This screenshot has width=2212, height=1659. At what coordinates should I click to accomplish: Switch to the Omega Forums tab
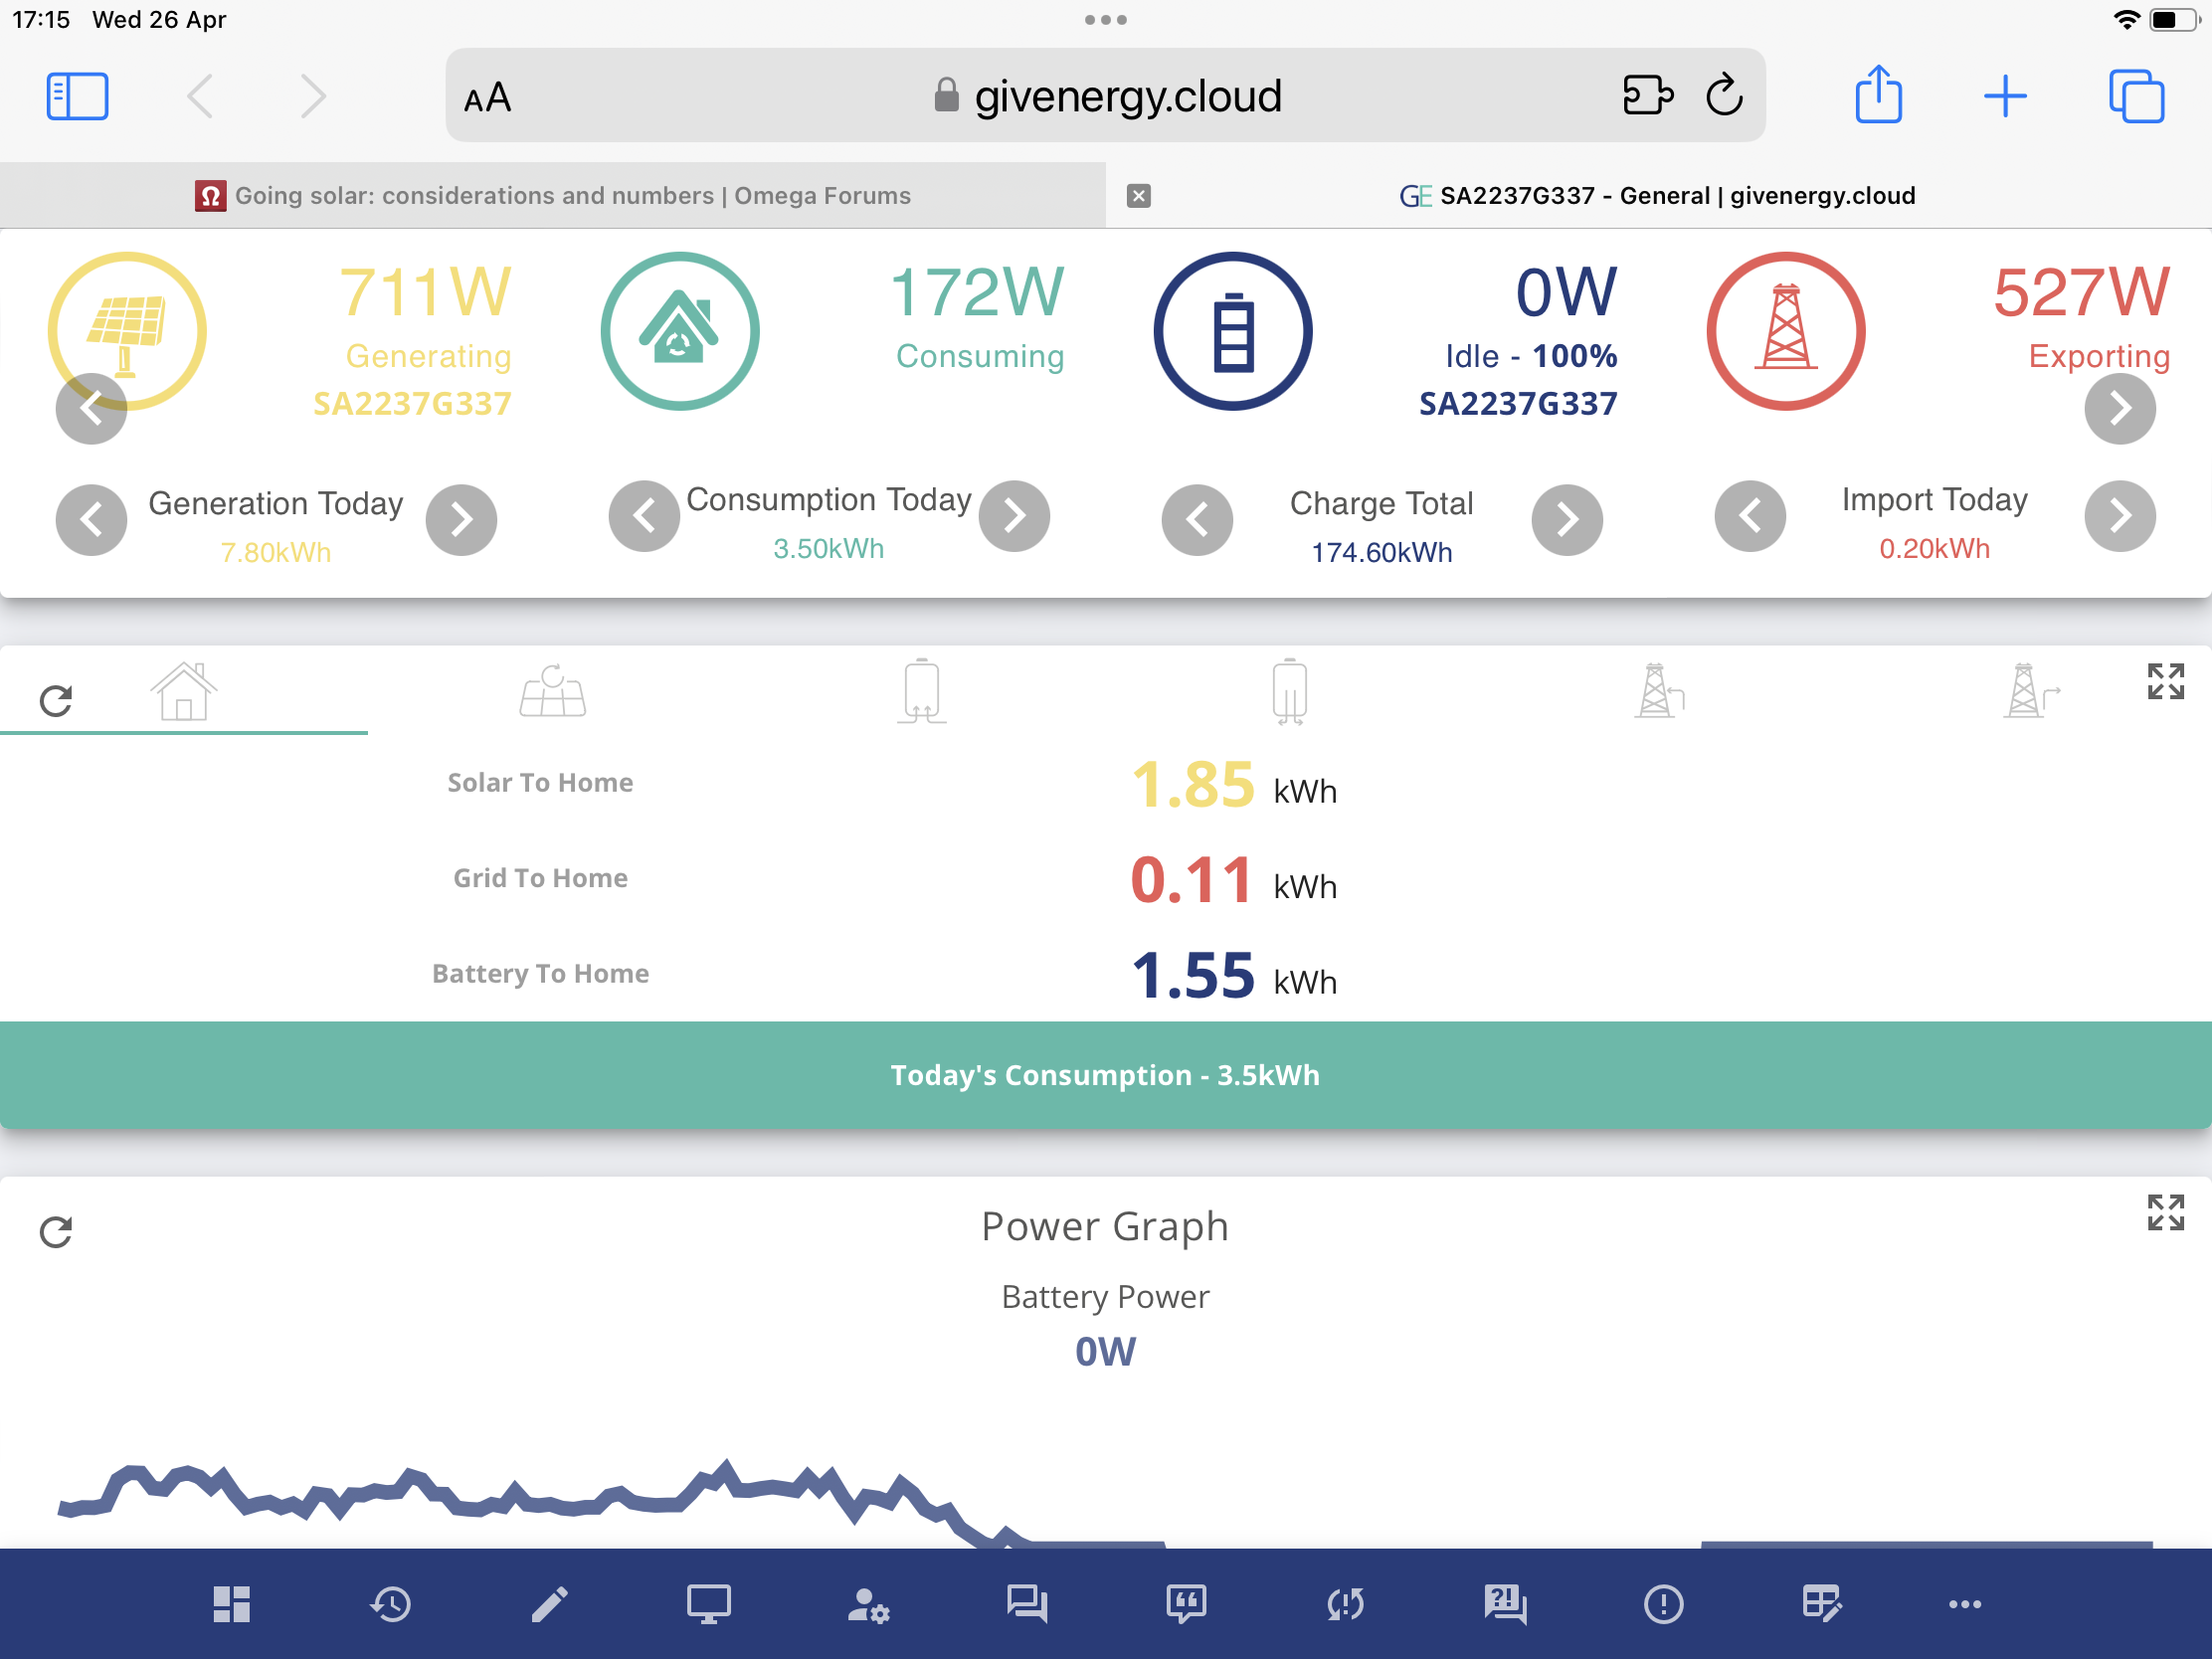553,195
